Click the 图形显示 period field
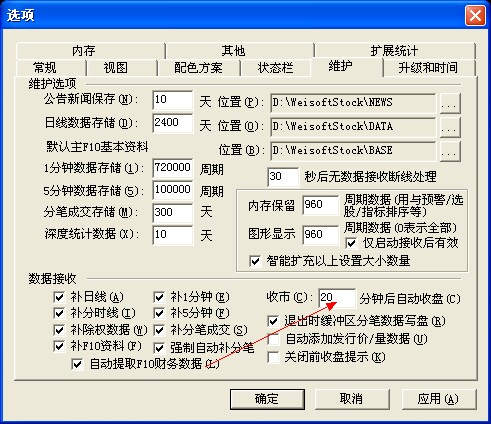The image size is (491, 424). tap(321, 235)
